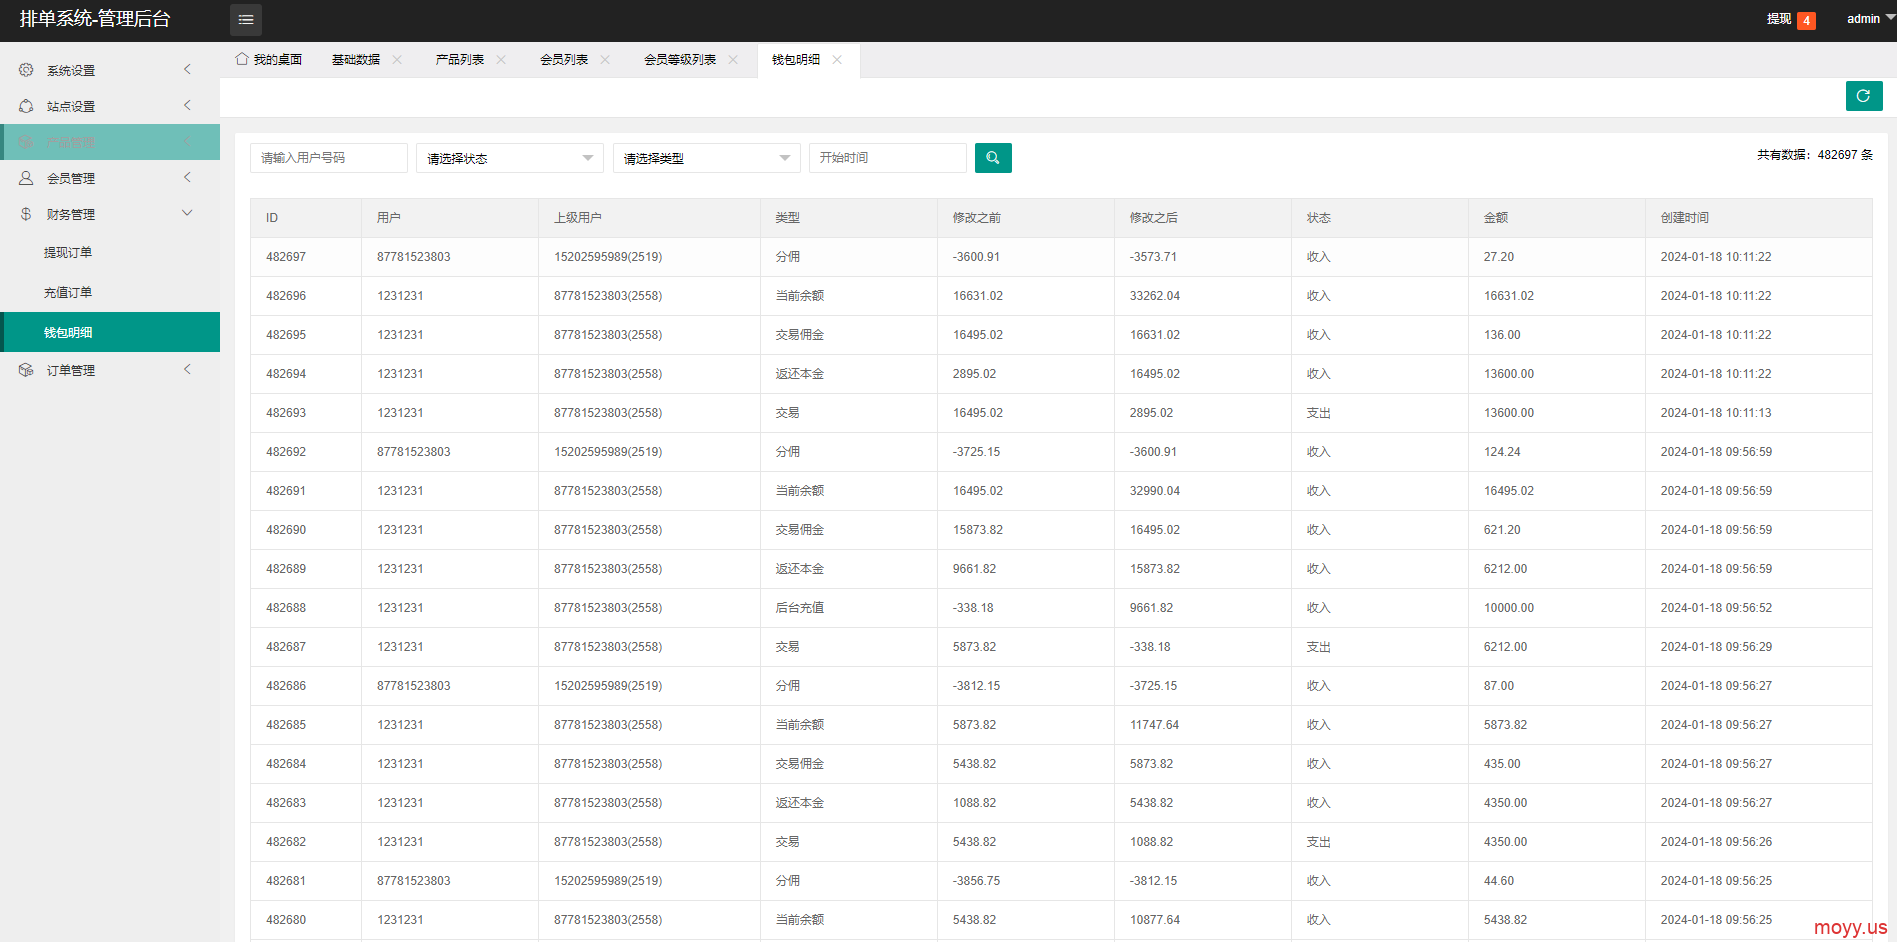Click amount 10000.00 in row 482688

pyautogui.click(x=1509, y=608)
